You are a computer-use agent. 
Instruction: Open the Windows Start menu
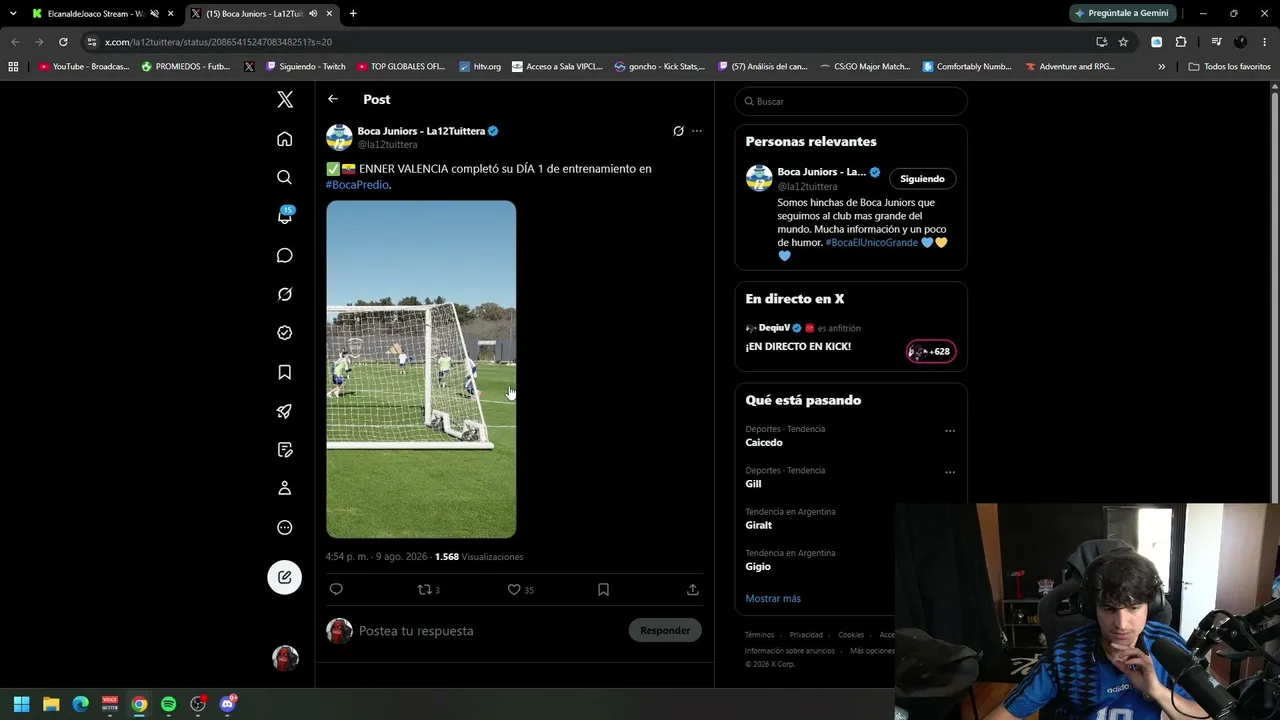[21, 704]
